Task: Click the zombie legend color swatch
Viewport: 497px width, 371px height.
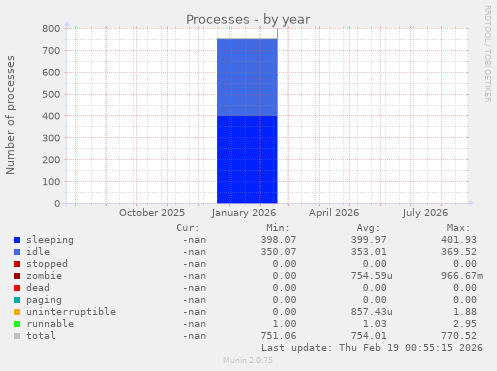Action: click(17, 276)
